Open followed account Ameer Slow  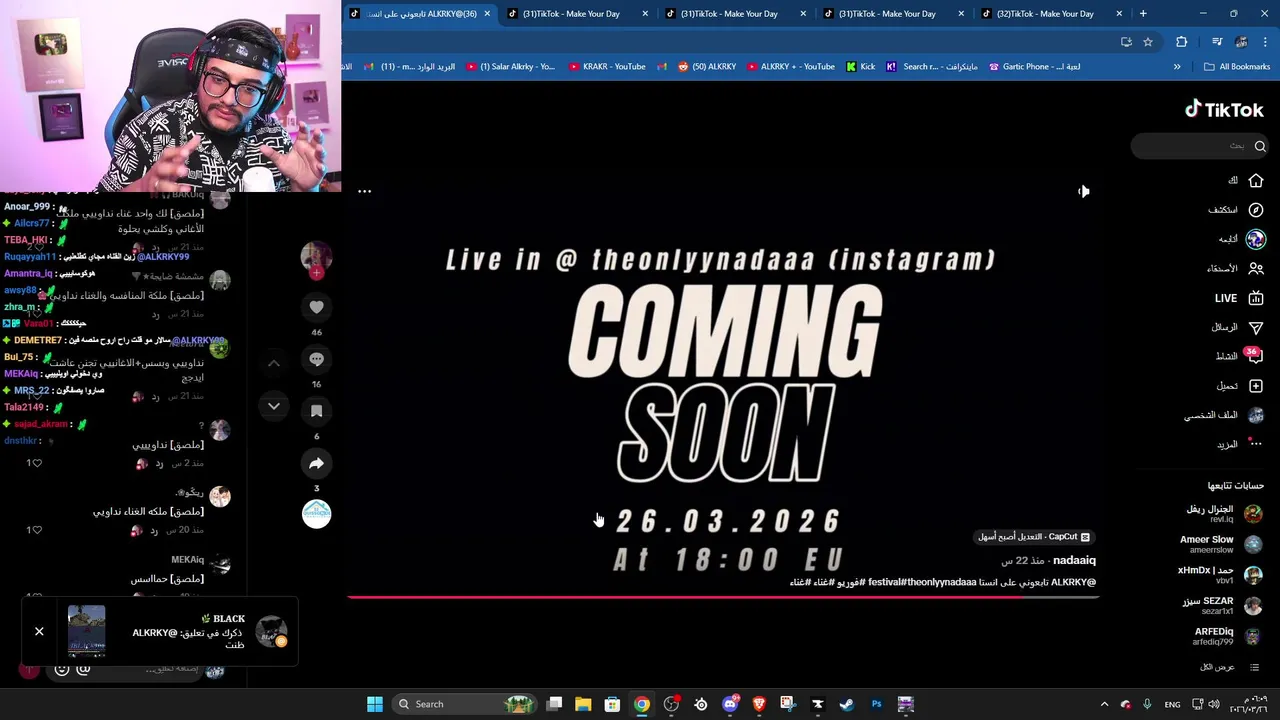click(x=1222, y=544)
